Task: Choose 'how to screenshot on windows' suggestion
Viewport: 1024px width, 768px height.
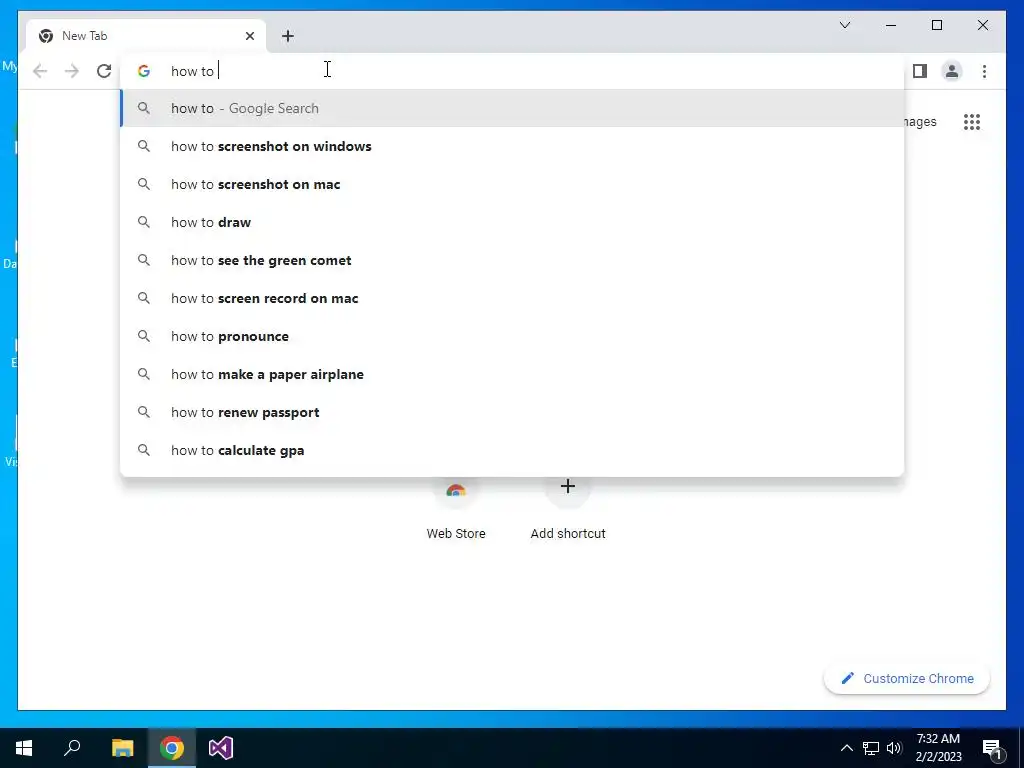Action: 512,146
